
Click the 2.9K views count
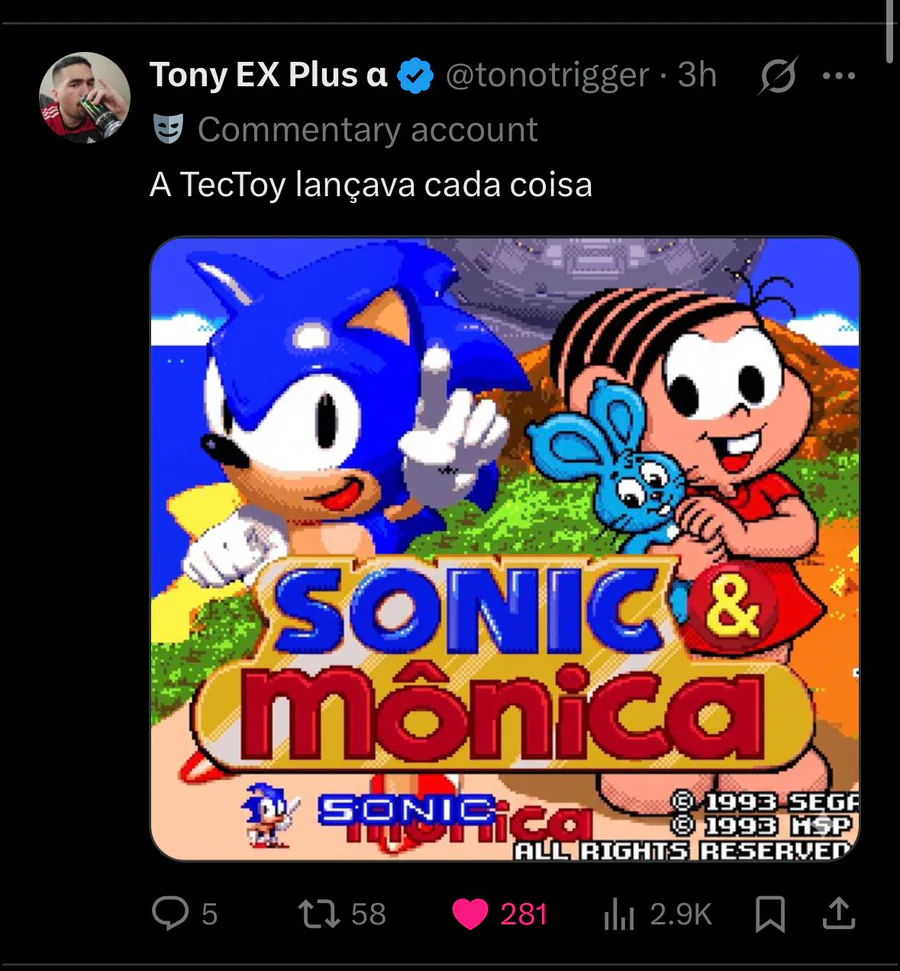pos(680,913)
